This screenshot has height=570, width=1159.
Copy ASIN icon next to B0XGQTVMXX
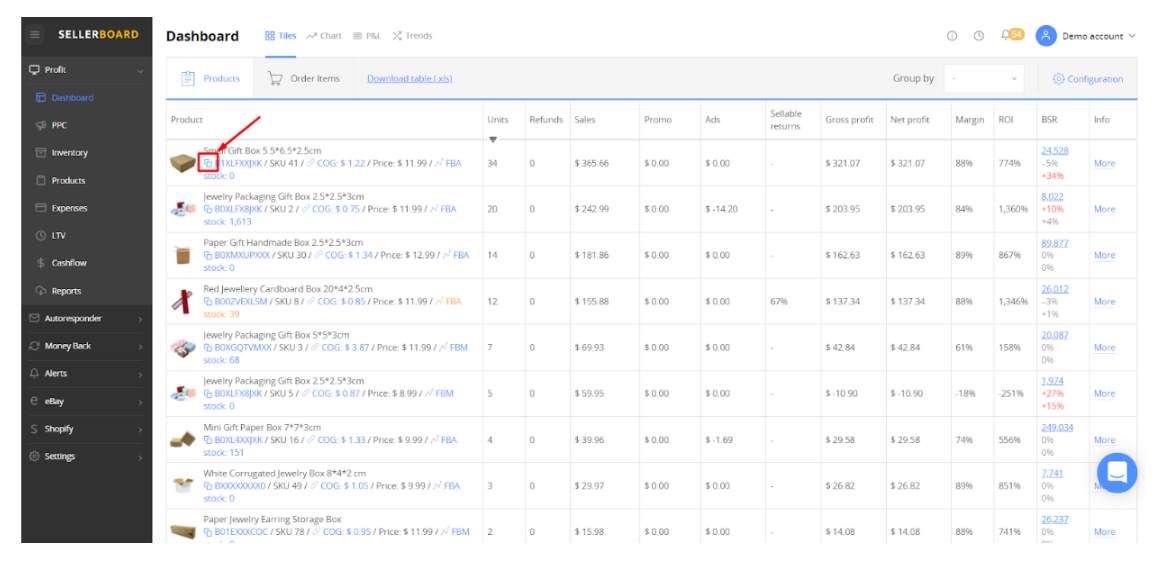(x=208, y=347)
